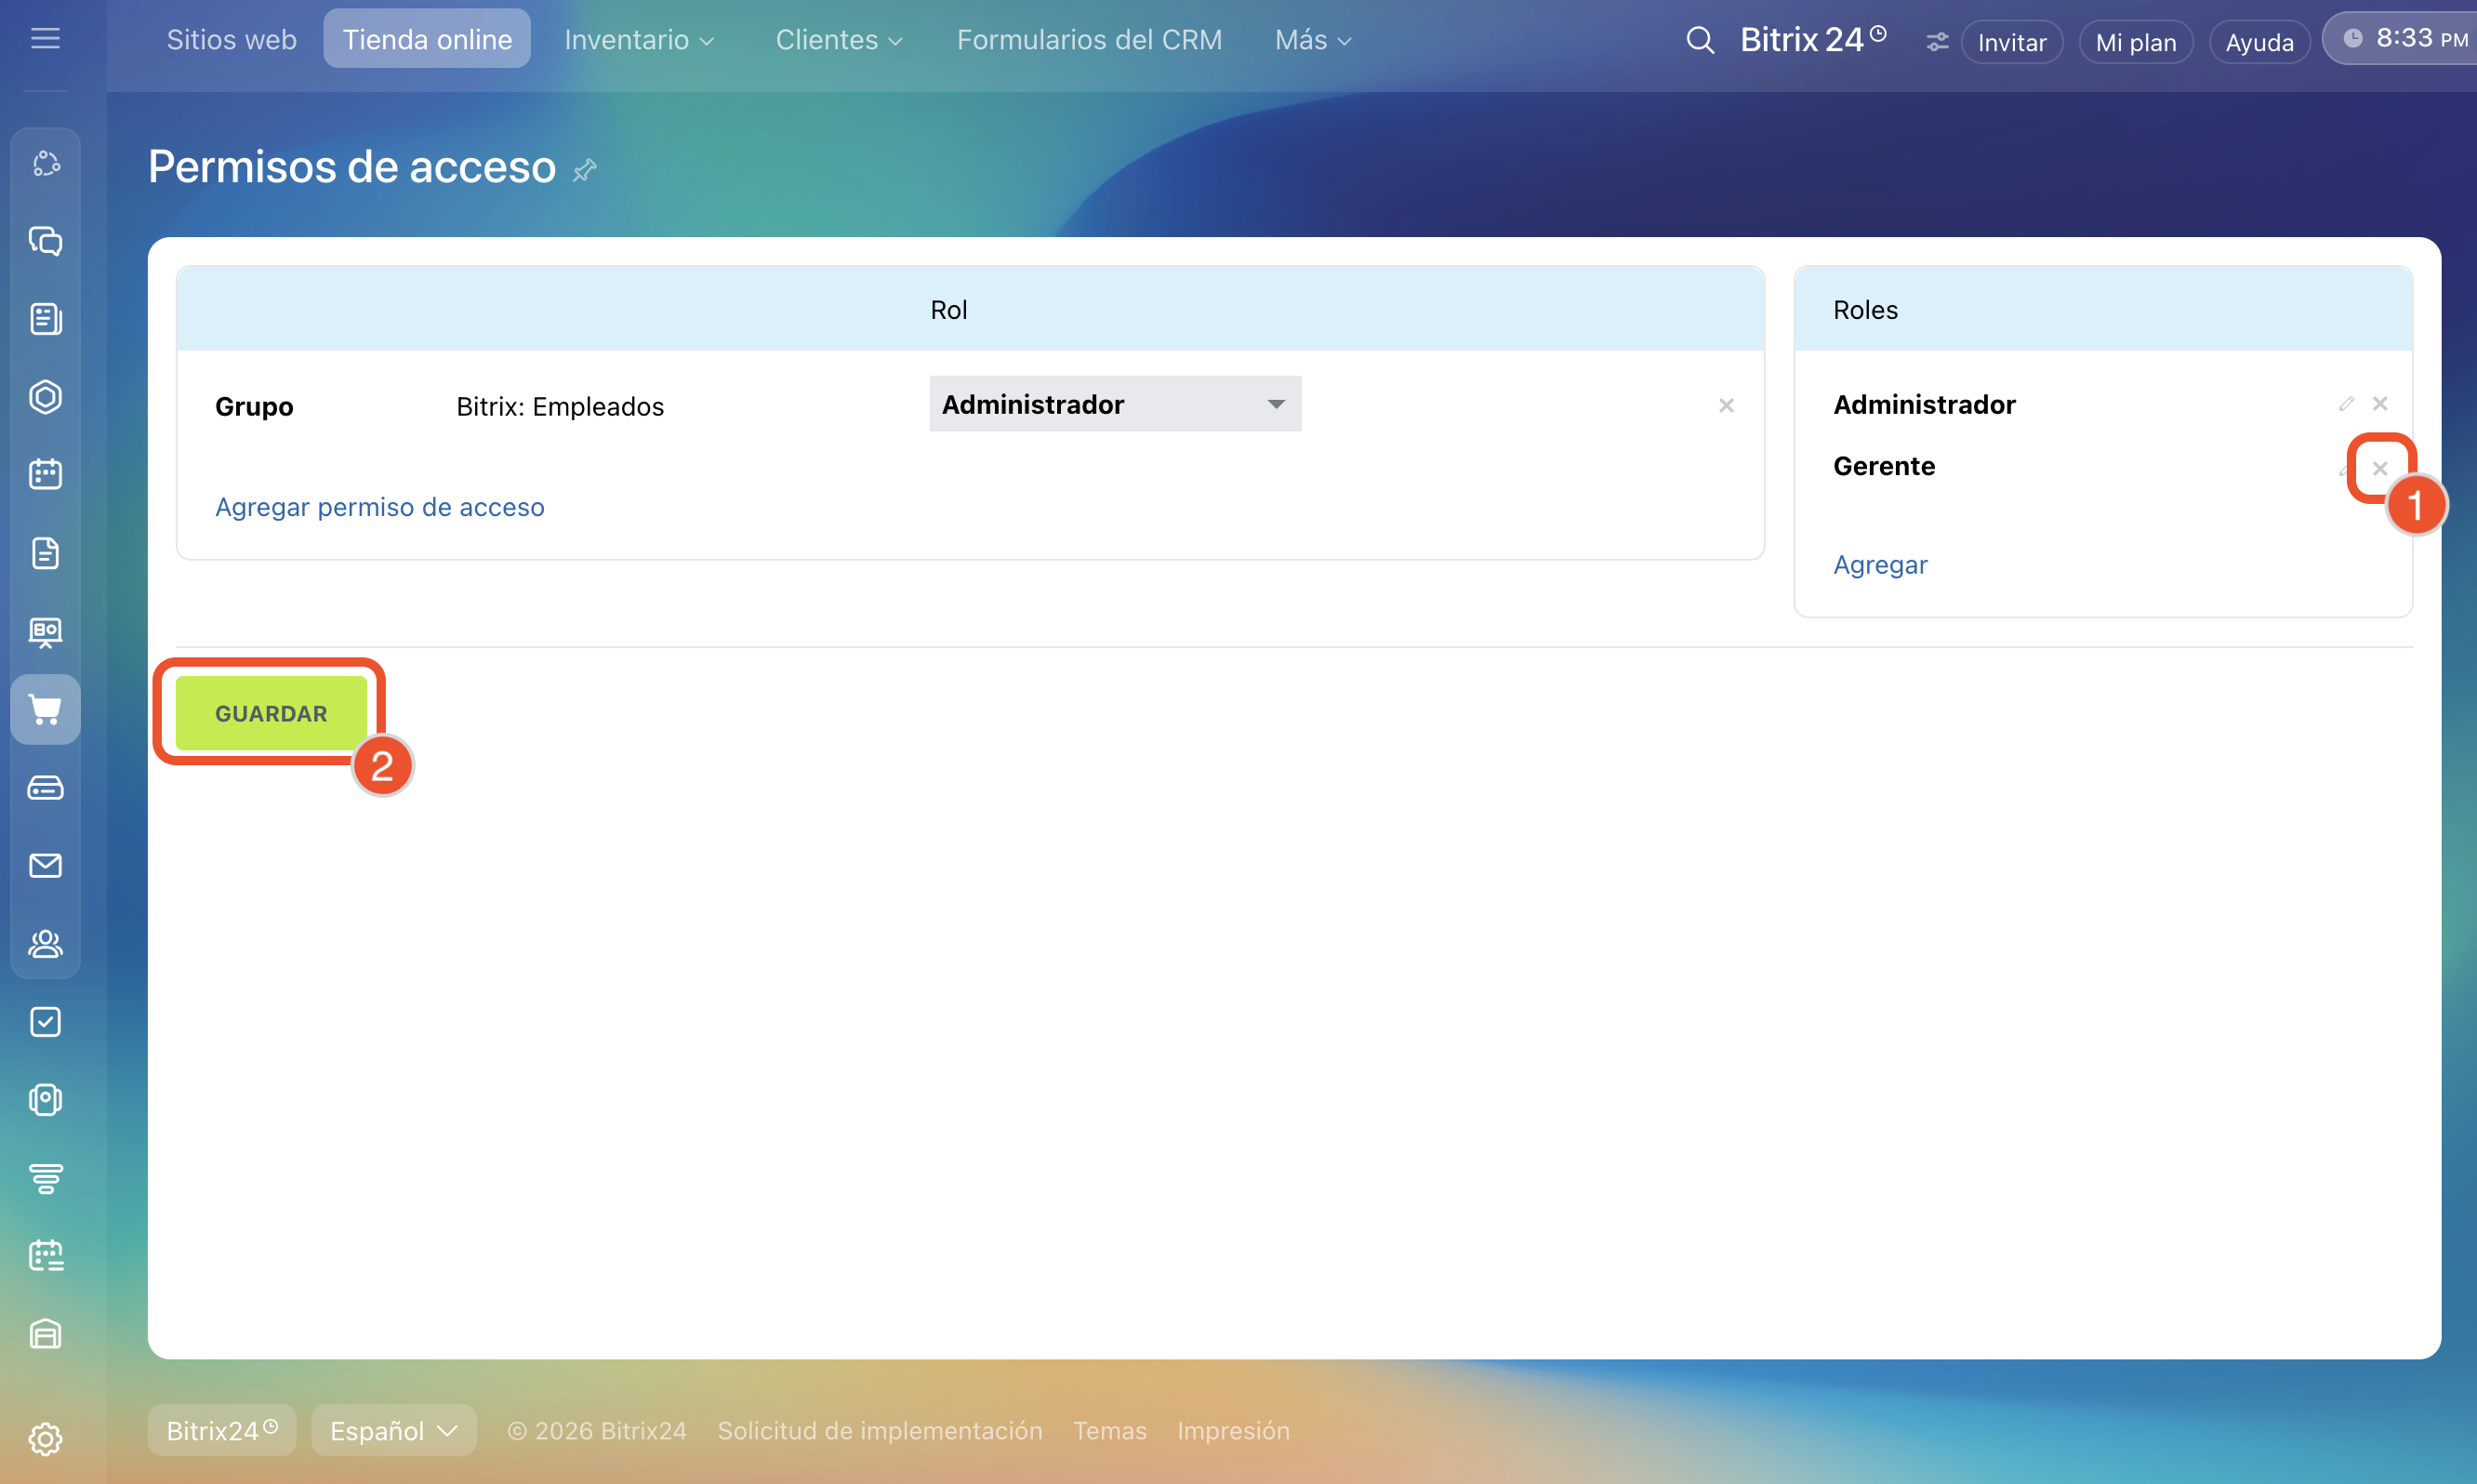The height and width of the screenshot is (1484, 2477).
Task: Click Agregar permiso de acceso link
Action: coord(380,507)
